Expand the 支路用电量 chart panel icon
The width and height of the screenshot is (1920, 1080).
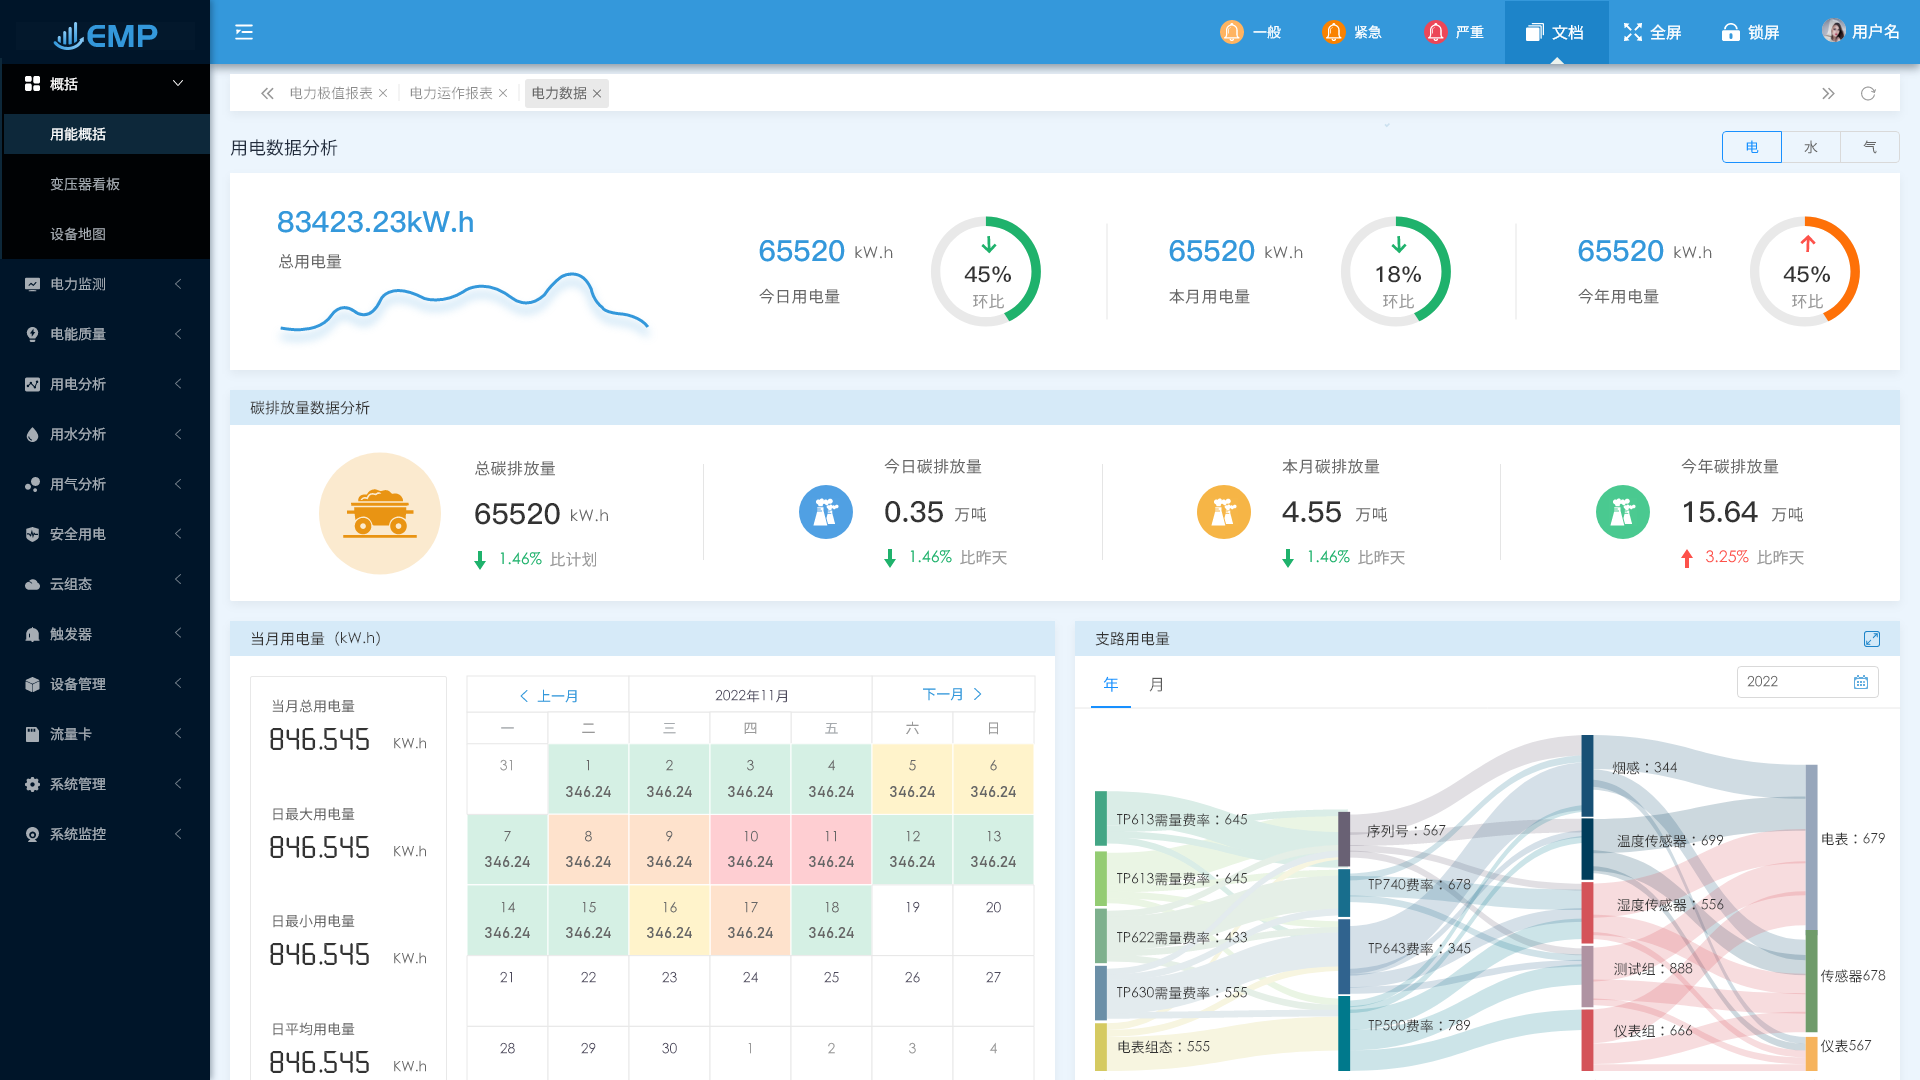pos(1872,639)
